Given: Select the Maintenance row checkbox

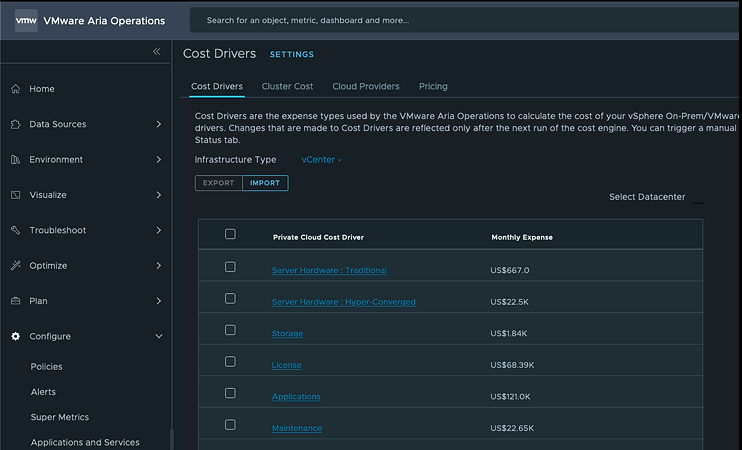Looking at the screenshot, I should point(230,425).
